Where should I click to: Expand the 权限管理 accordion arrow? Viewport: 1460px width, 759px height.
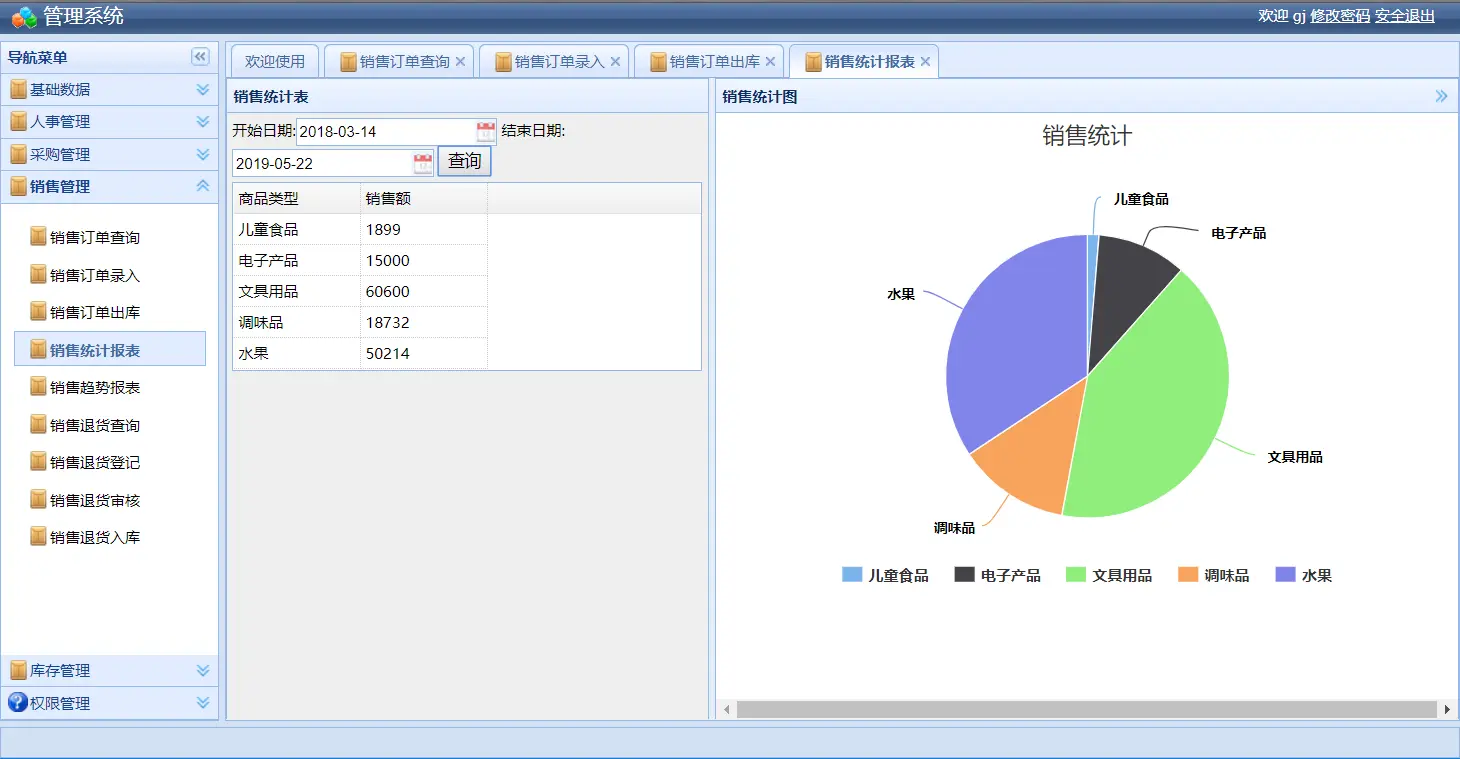[203, 703]
